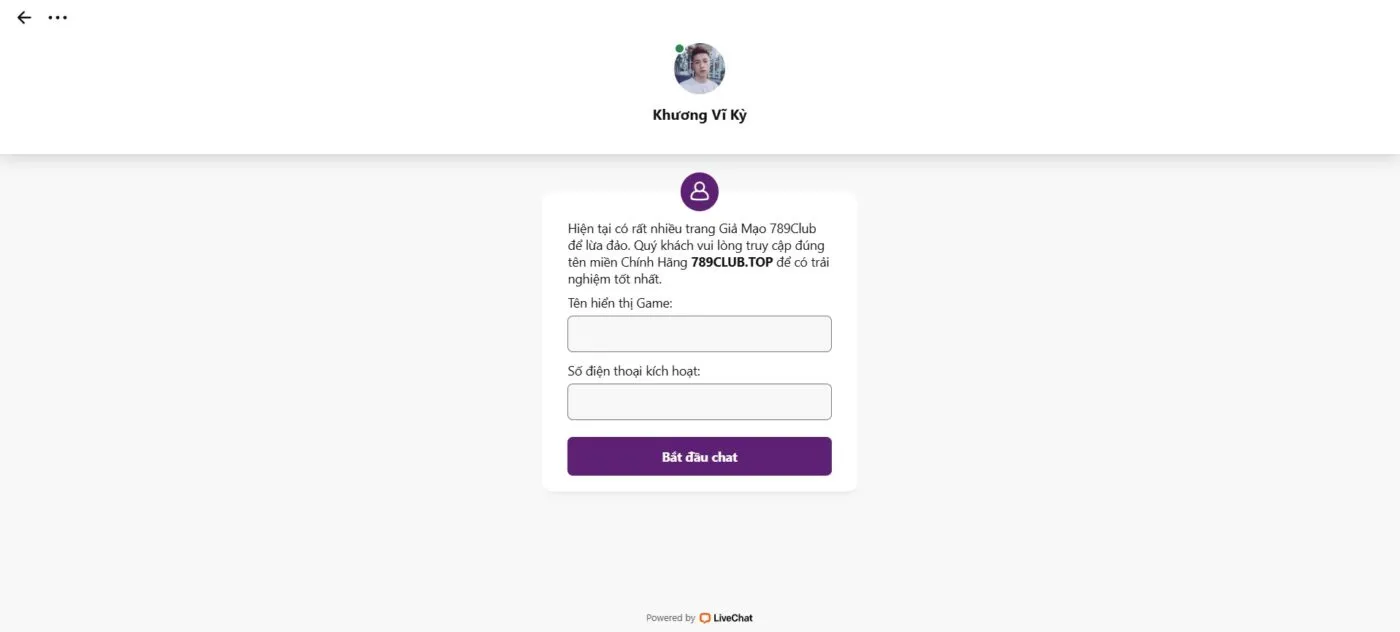Click the 'nghiệm tốt nhất.' closing line
The height and width of the screenshot is (632, 1400).
pos(615,279)
